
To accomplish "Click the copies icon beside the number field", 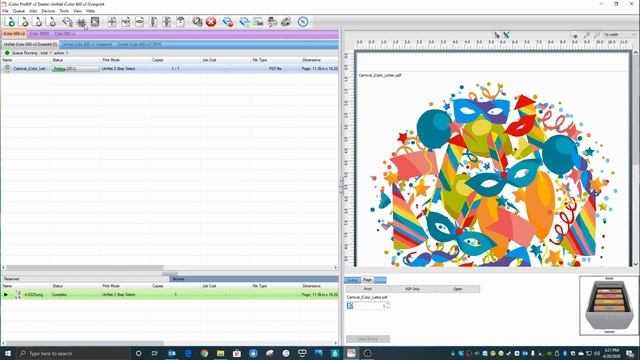I will pos(350,305).
